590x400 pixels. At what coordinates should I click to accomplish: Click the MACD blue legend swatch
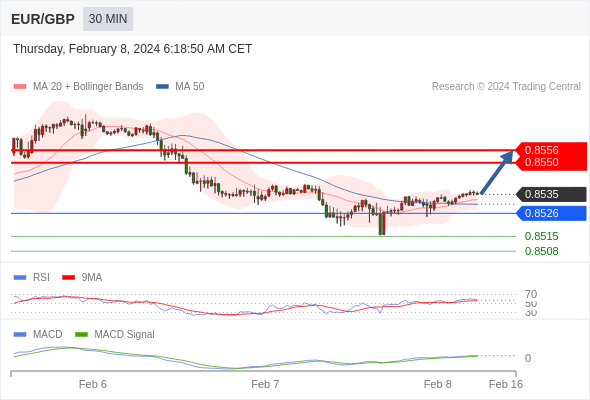(20, 335)
